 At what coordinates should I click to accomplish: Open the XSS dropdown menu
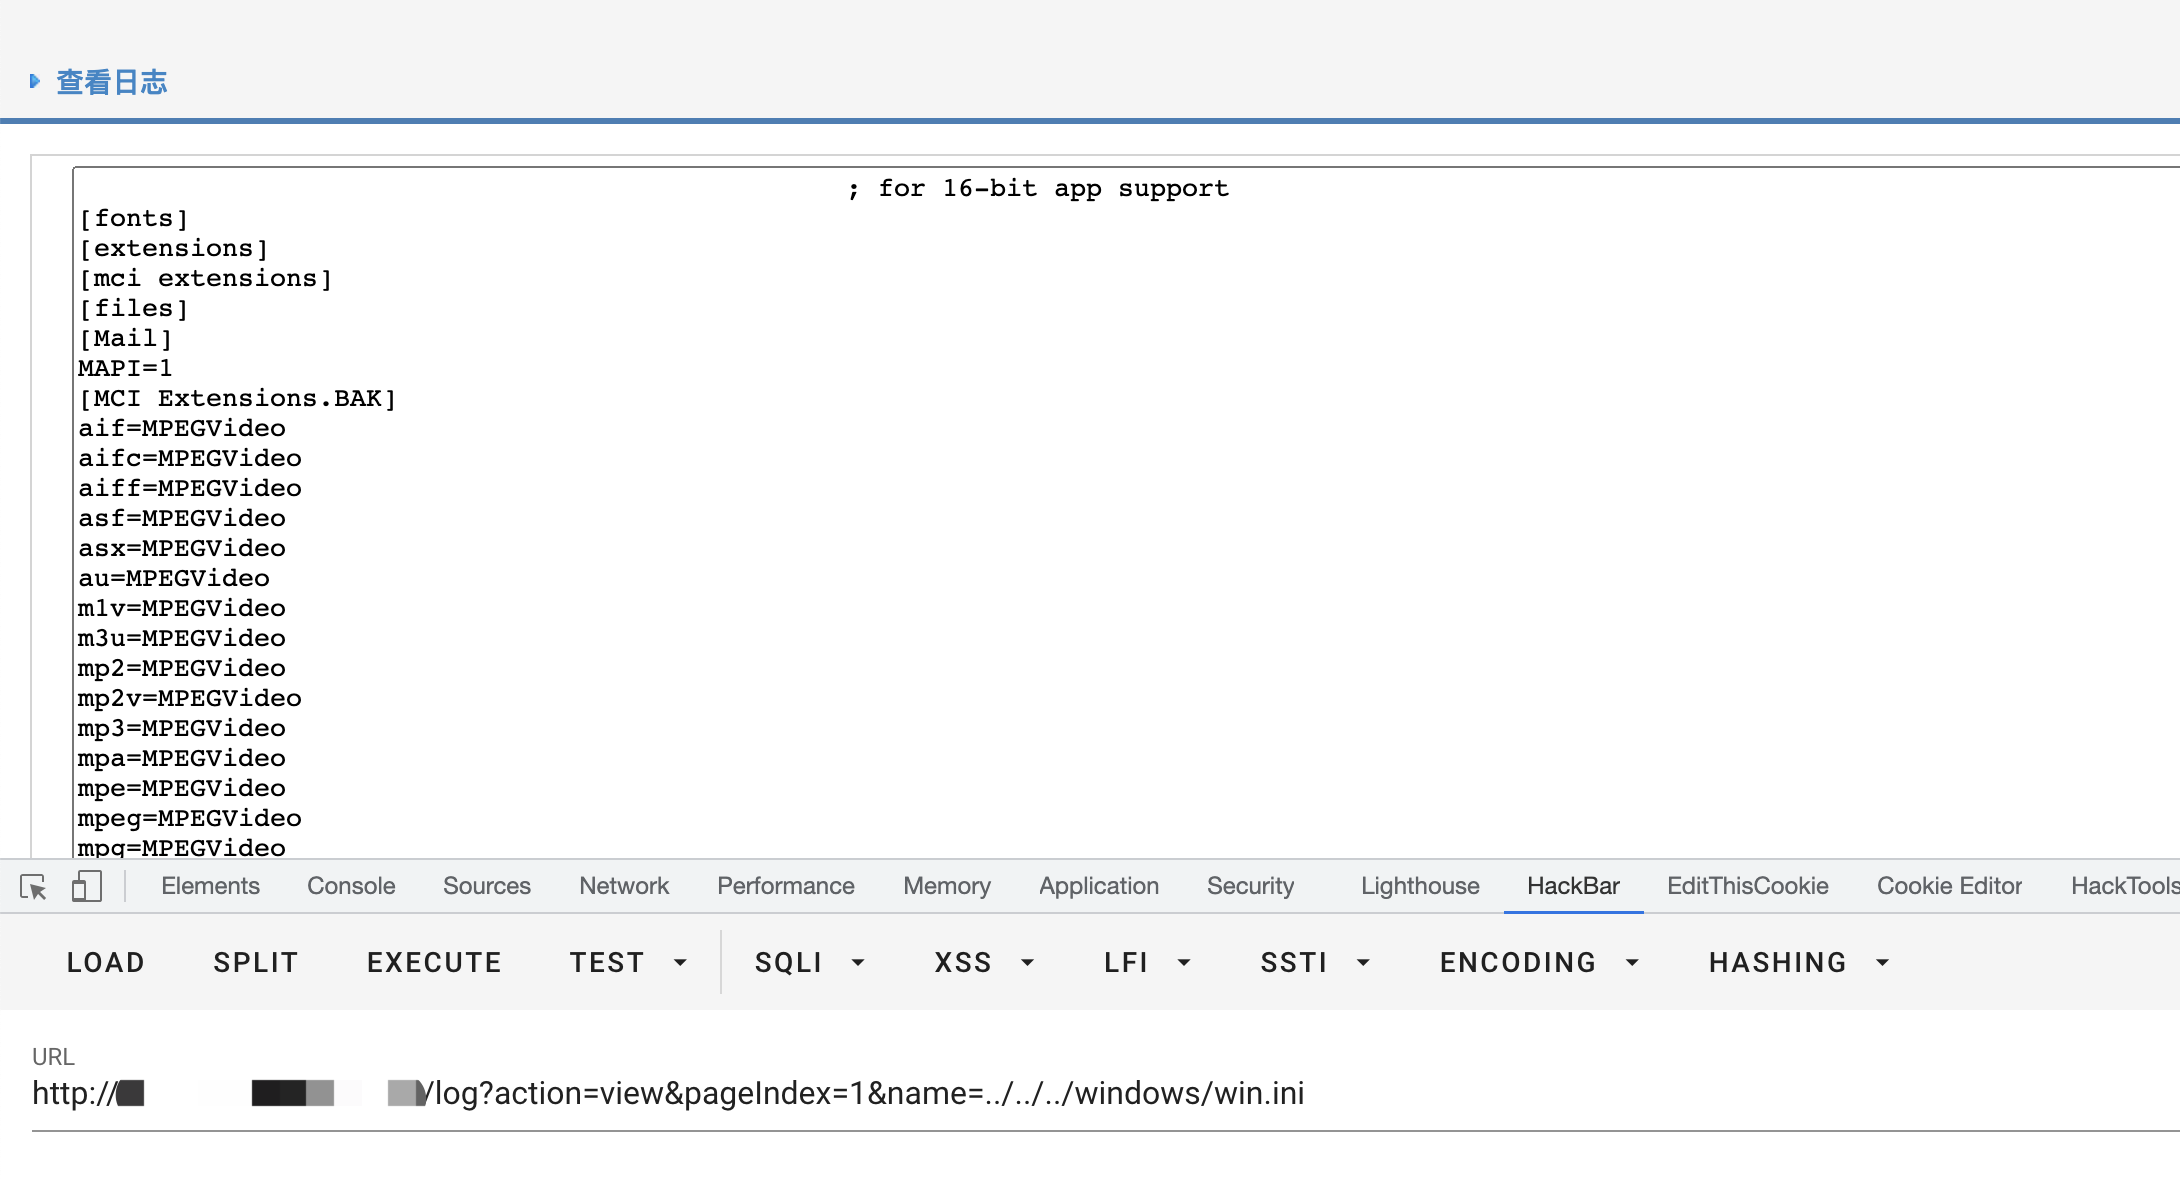point(983,962)
